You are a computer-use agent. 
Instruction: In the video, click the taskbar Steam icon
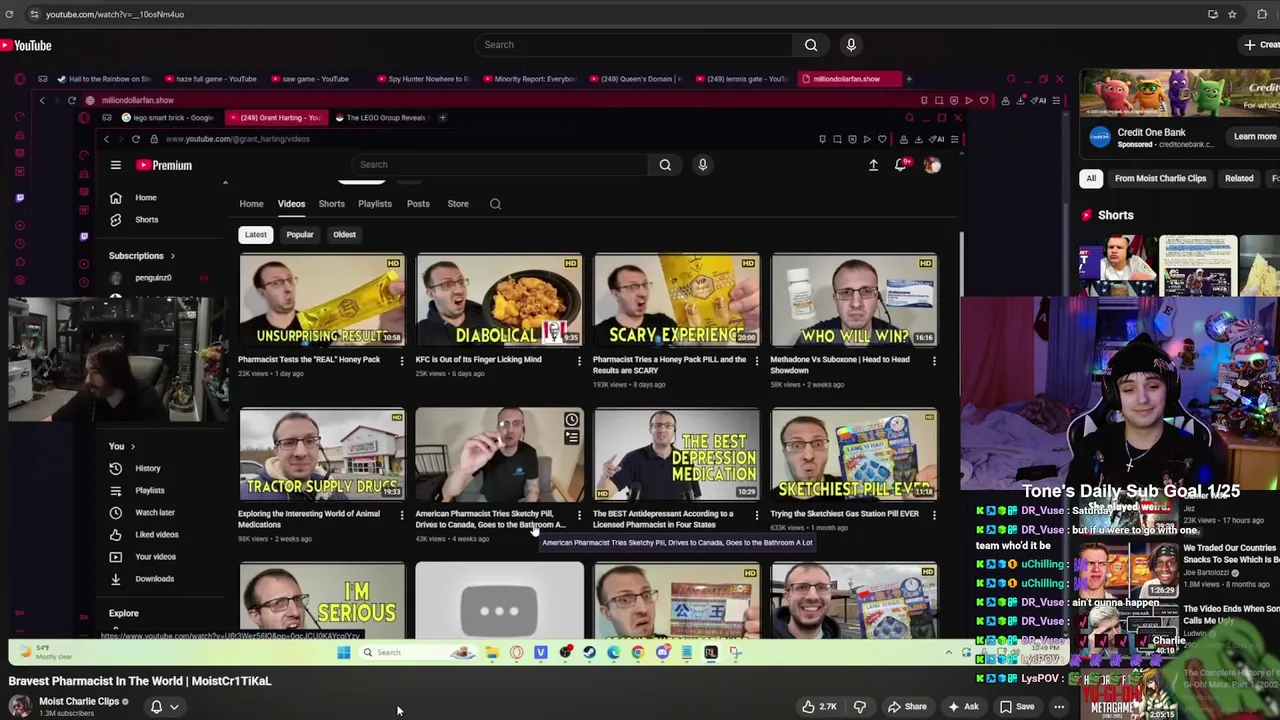(x=589, y=653)
